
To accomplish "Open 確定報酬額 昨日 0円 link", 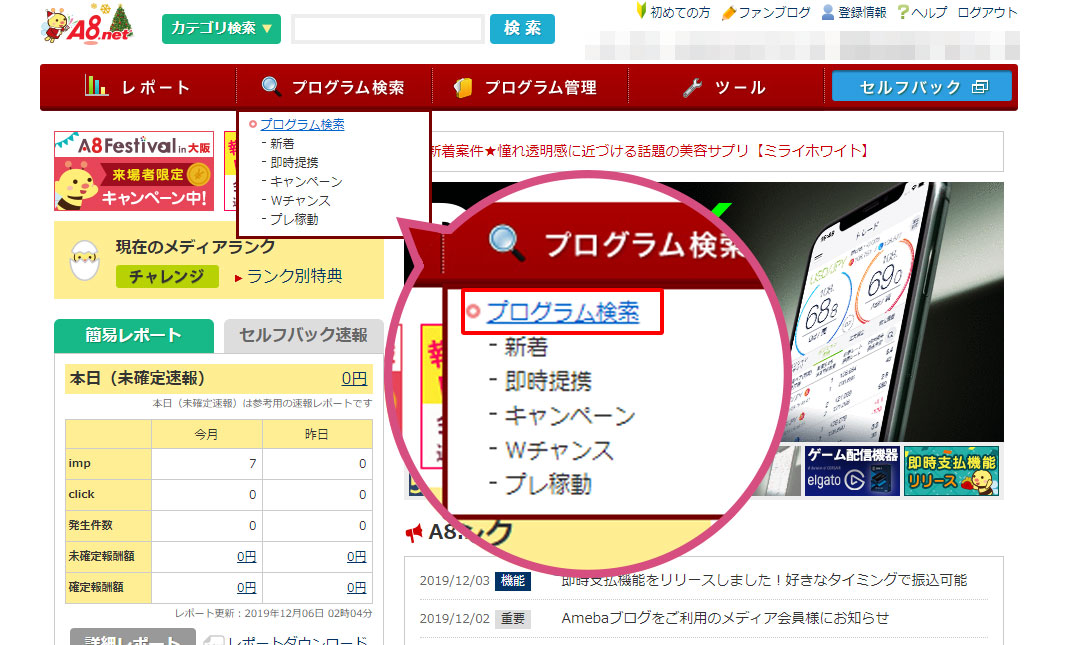I will 356,587.
